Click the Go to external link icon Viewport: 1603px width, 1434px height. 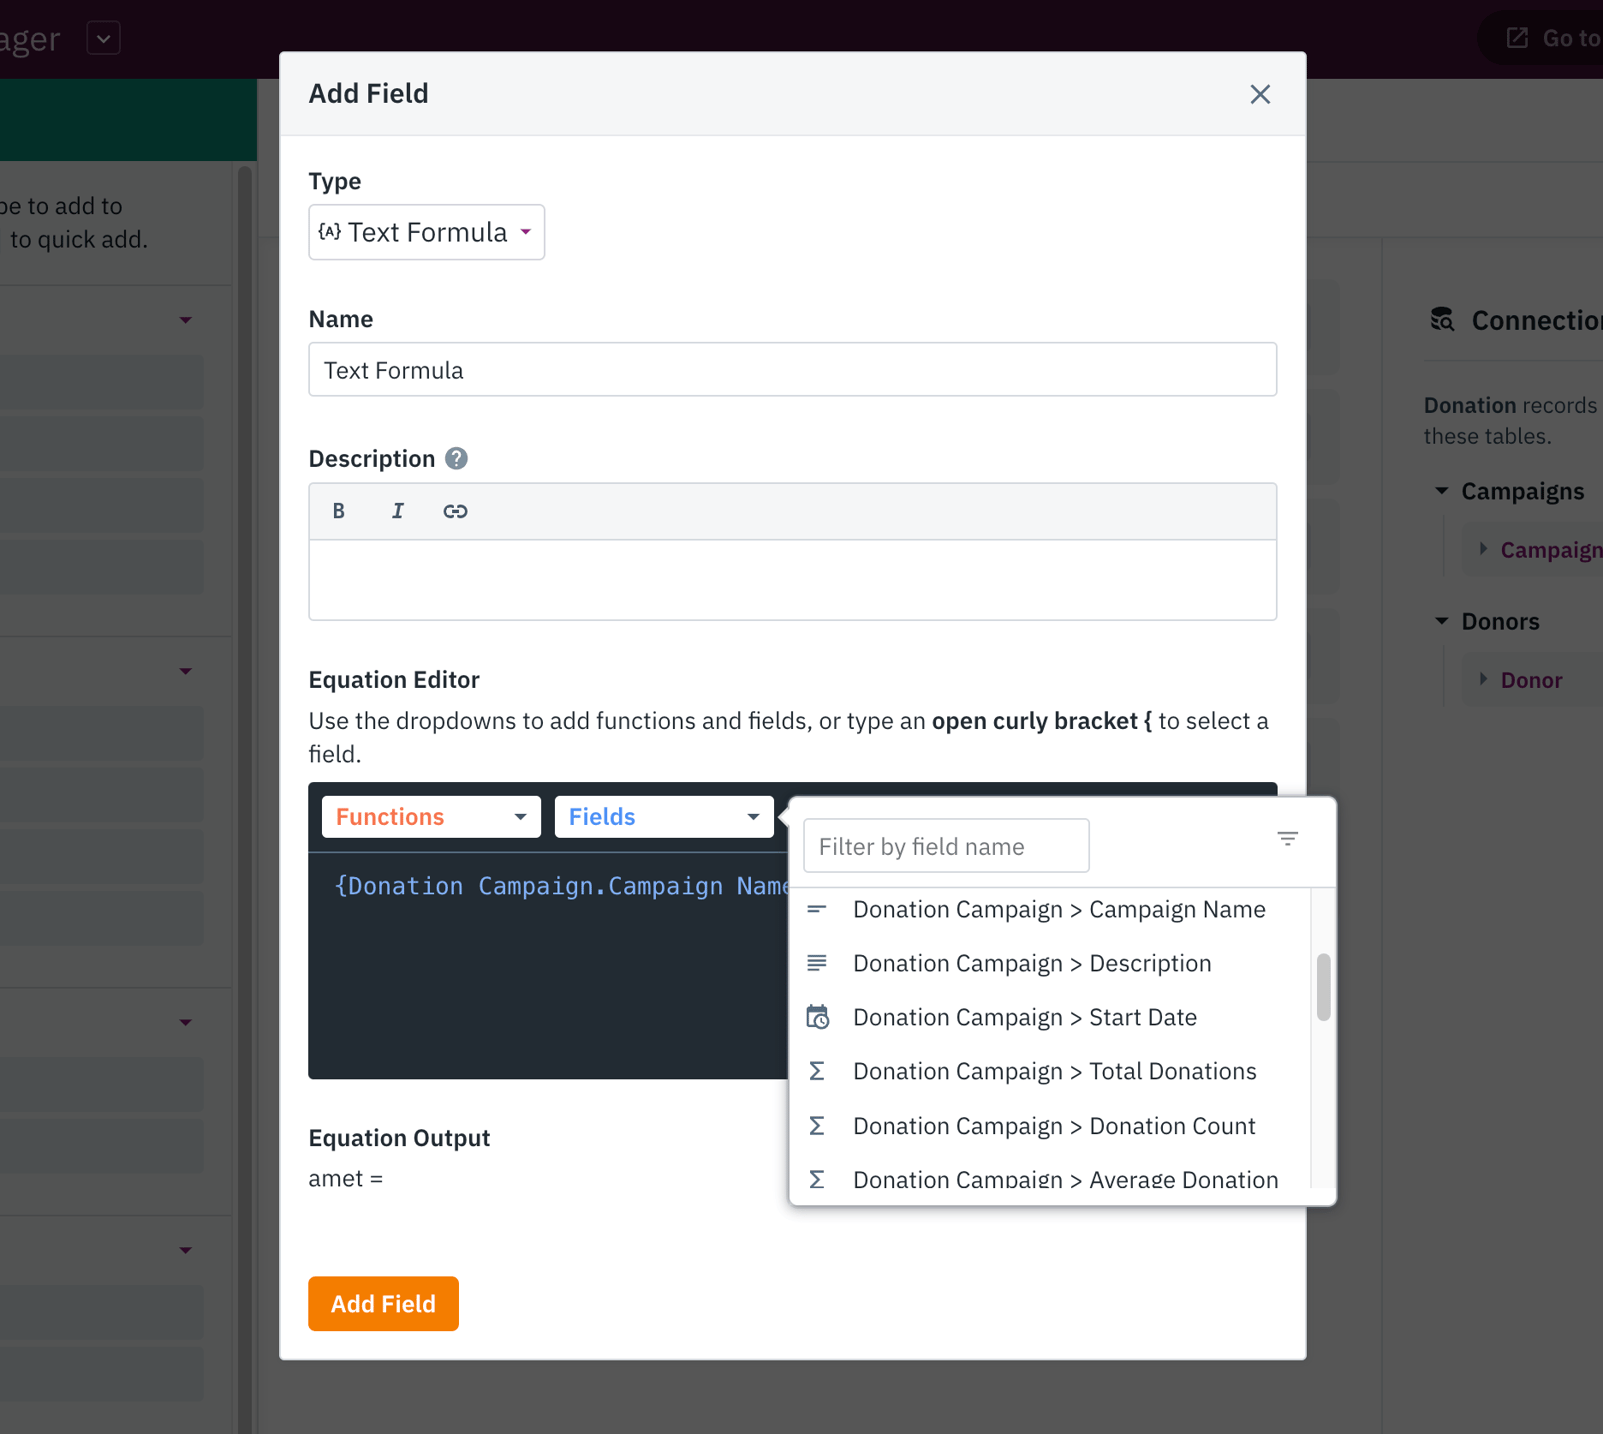pyautogui.click(x=1517, y=38)
